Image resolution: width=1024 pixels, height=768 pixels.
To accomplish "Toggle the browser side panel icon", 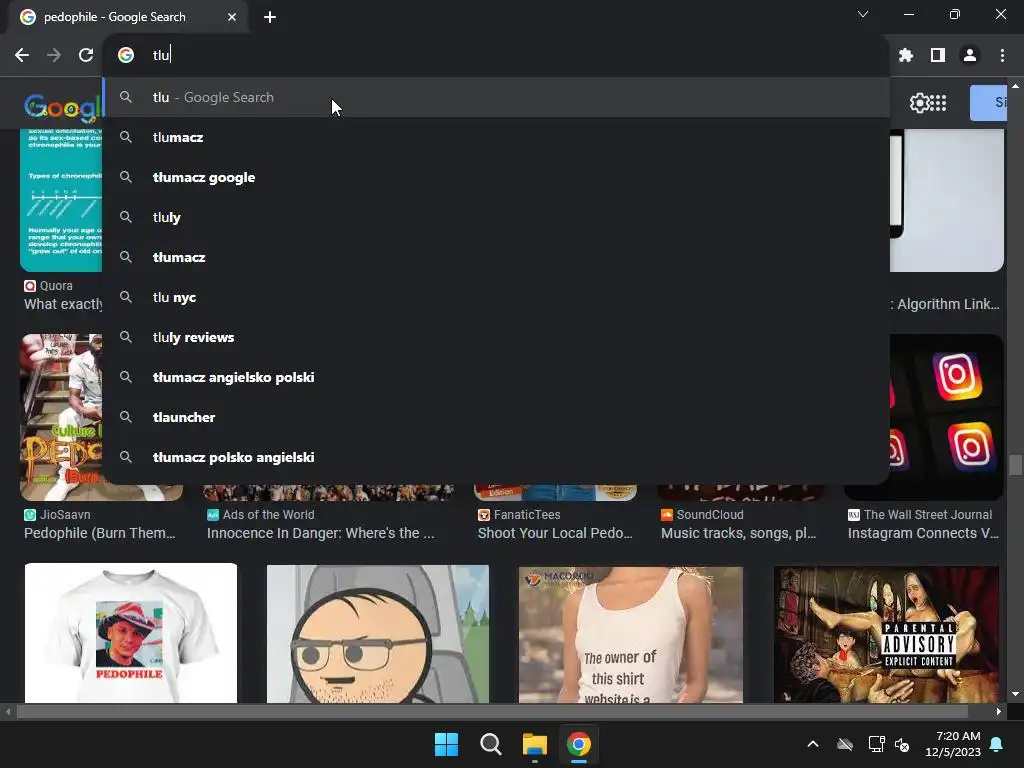I will coord(938,56).
